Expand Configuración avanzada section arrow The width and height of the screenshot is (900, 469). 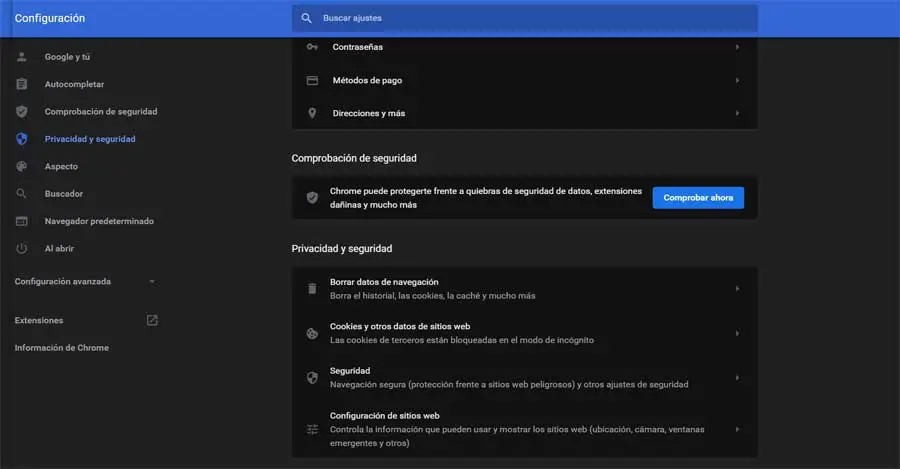point(152,282)
